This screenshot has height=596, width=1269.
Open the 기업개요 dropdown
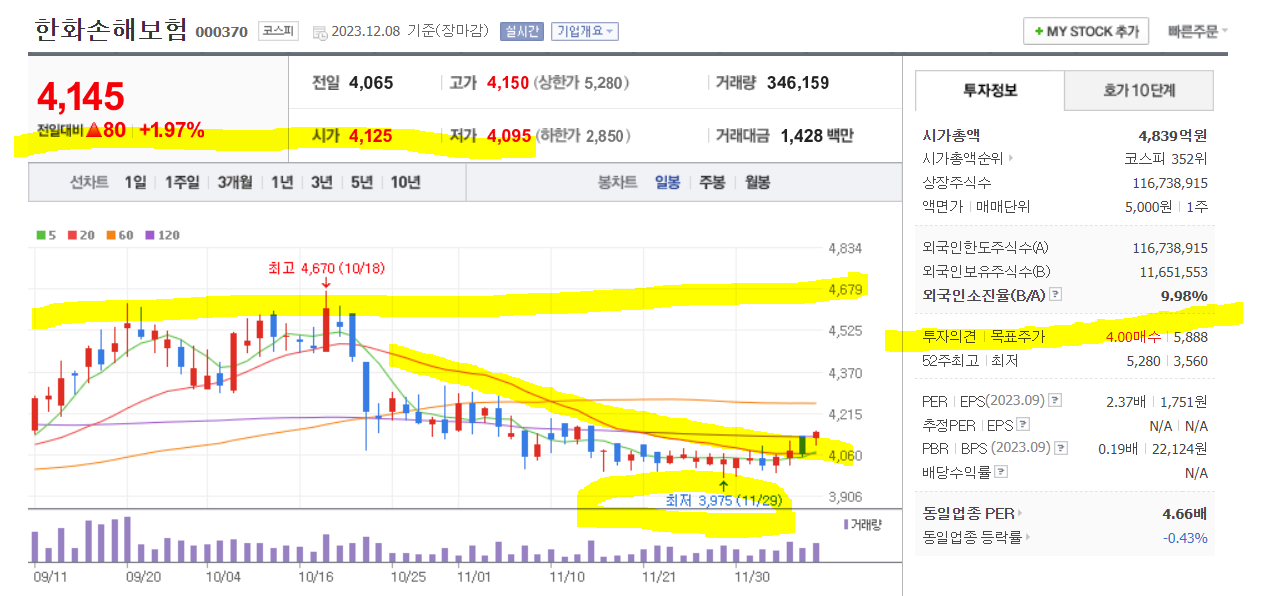point(585,31)
